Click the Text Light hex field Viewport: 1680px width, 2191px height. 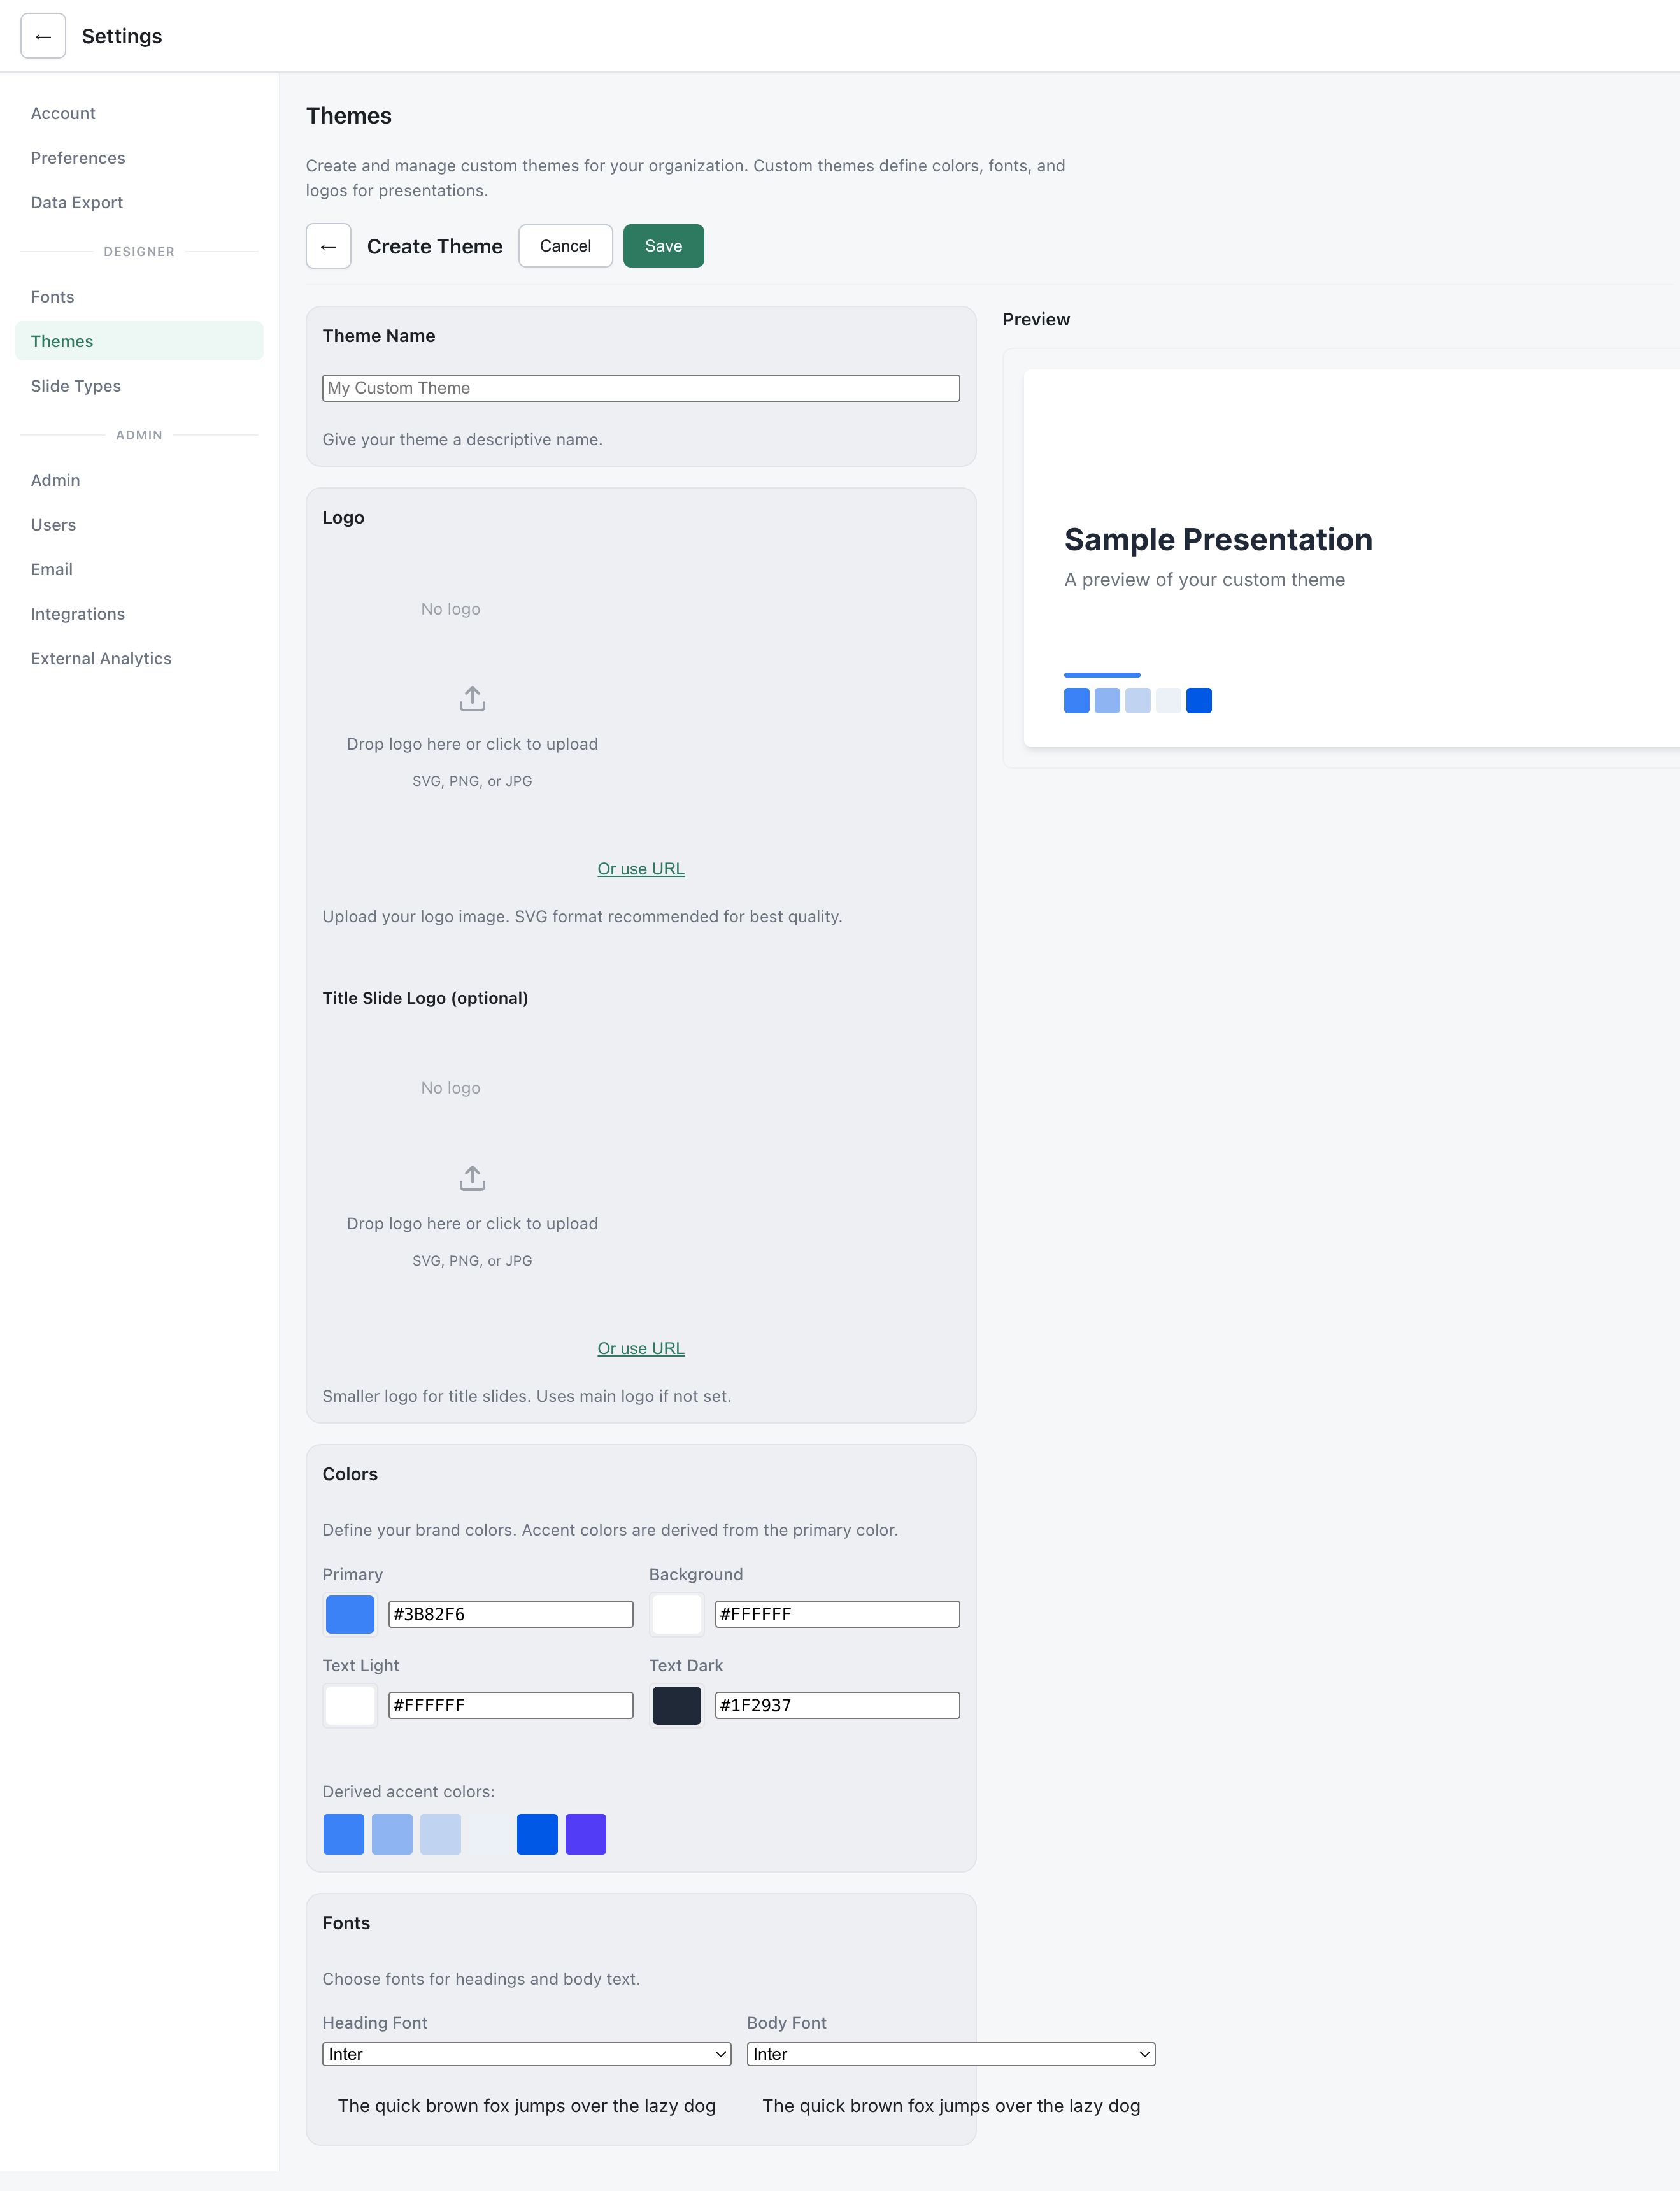point(510,1705)
